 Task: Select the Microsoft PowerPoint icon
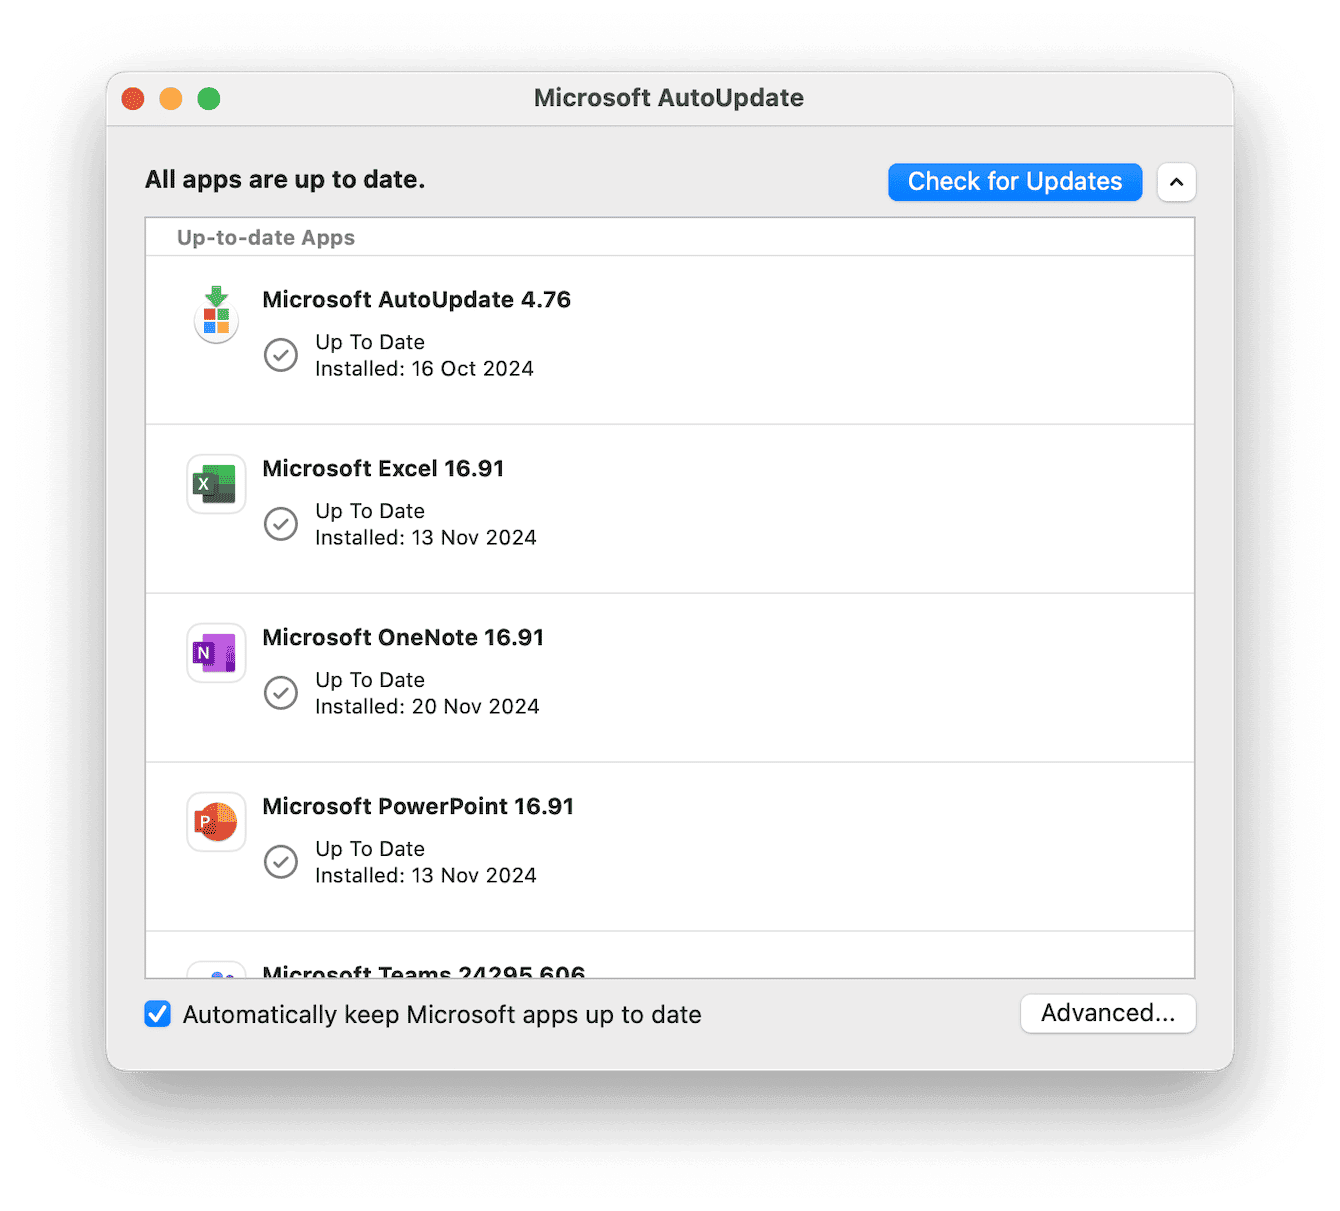[x=216, y=821]
